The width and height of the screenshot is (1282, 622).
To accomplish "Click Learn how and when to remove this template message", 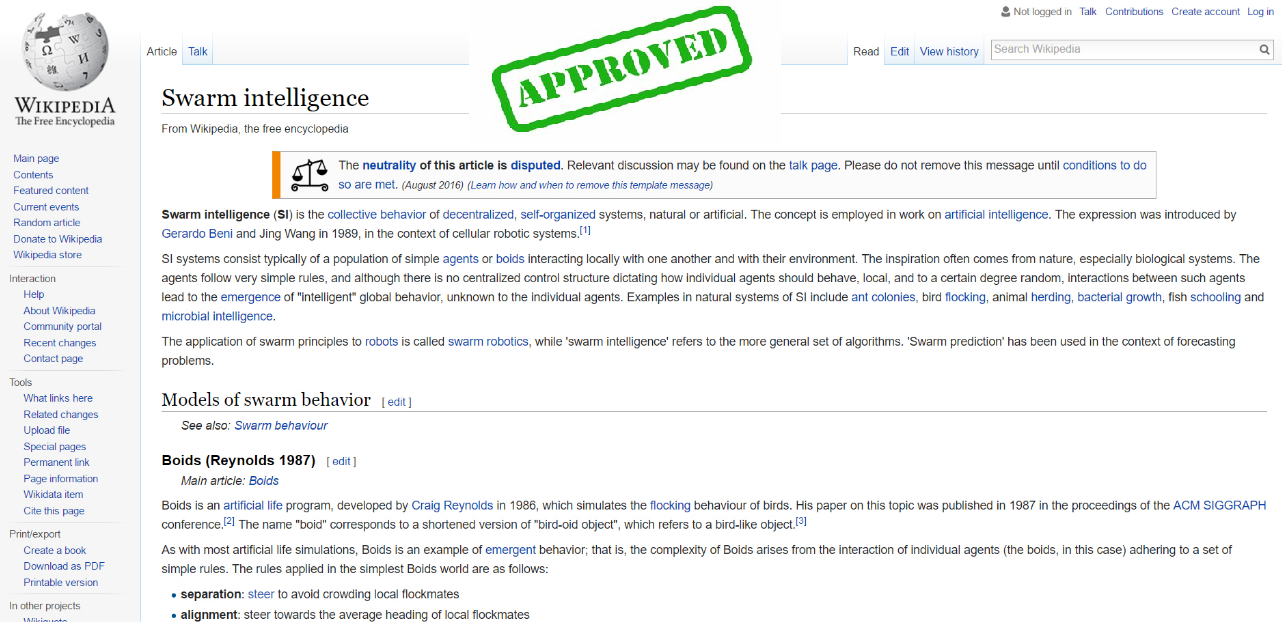I will click(x=590, y=185).
